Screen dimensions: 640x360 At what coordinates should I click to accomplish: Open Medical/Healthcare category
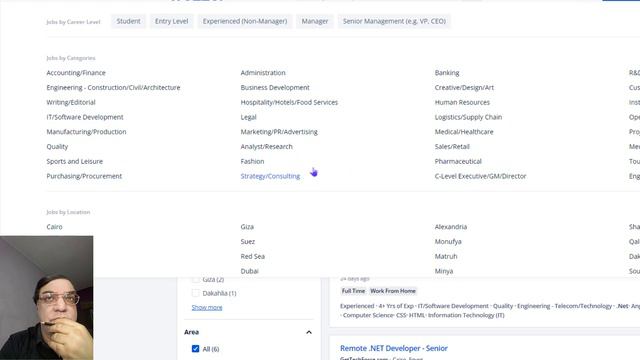(464, 132)
